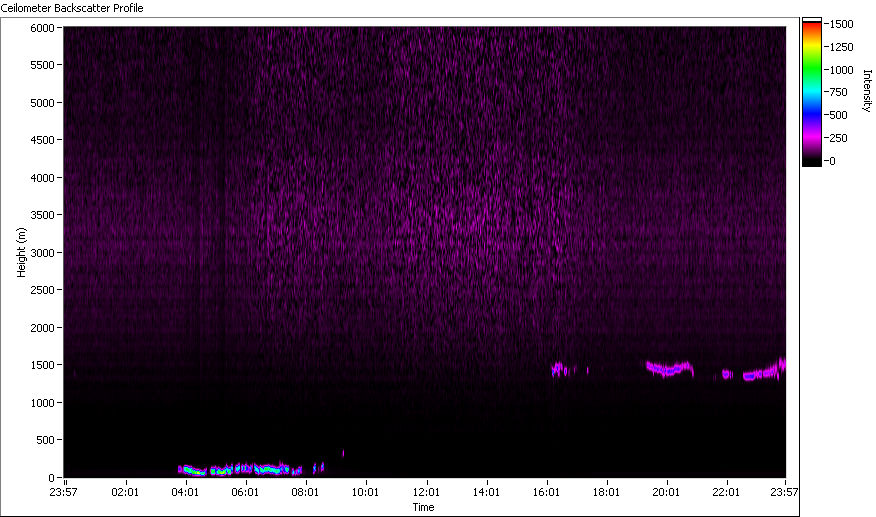The width and height of the screenshot is (876, 517).
Task: Select the 5000 height axis label
Action: click(42, 103)
